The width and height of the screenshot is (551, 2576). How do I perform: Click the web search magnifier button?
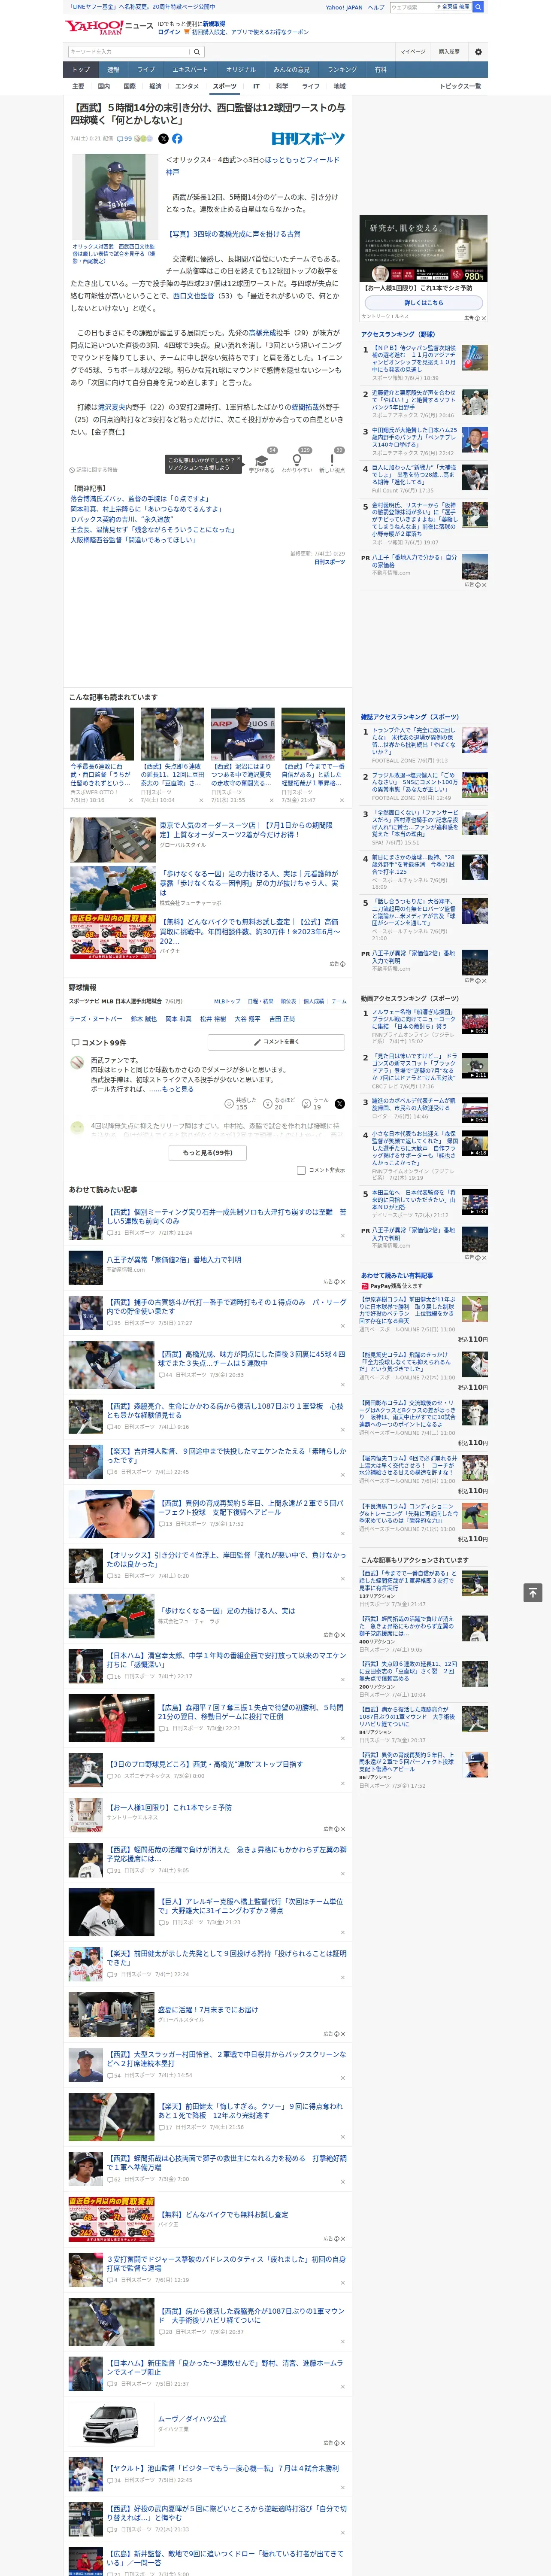[x=478, y=7]
